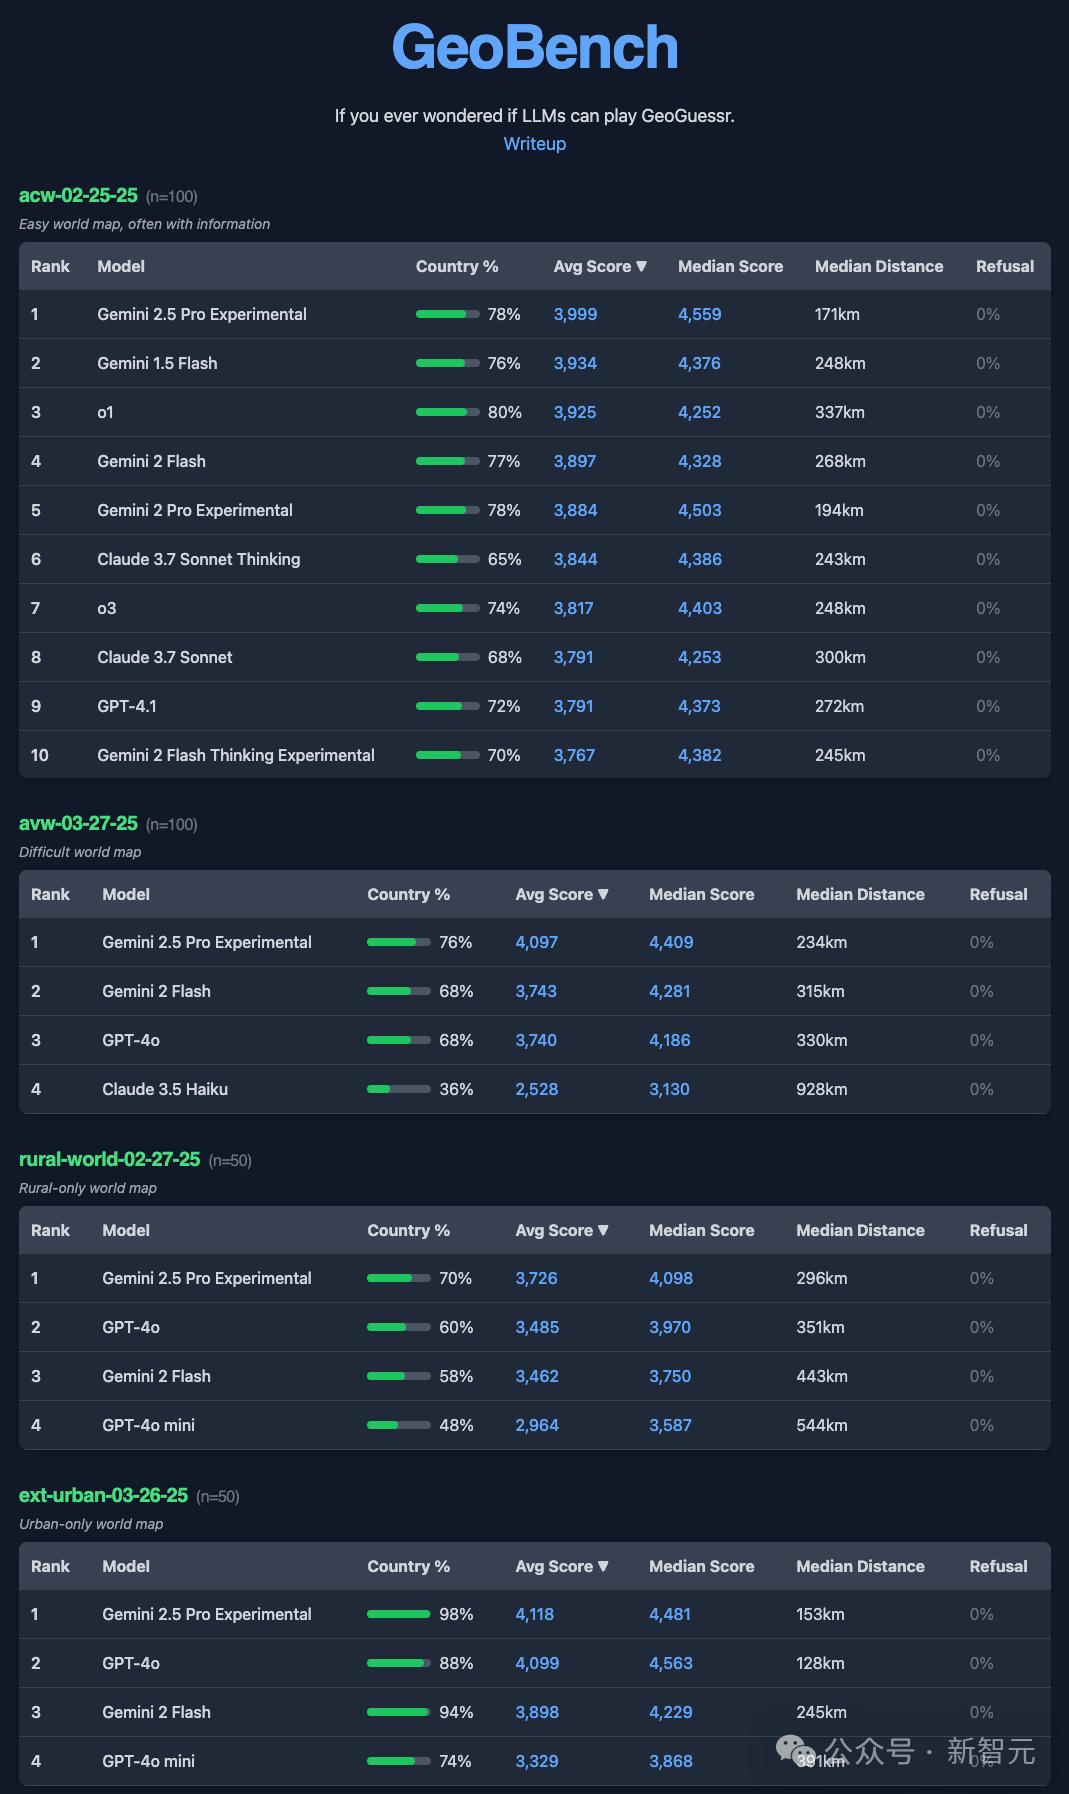1069x1794 pixels.
Task: Click o1 country progress bar at 80%
Action: (447, 412)
